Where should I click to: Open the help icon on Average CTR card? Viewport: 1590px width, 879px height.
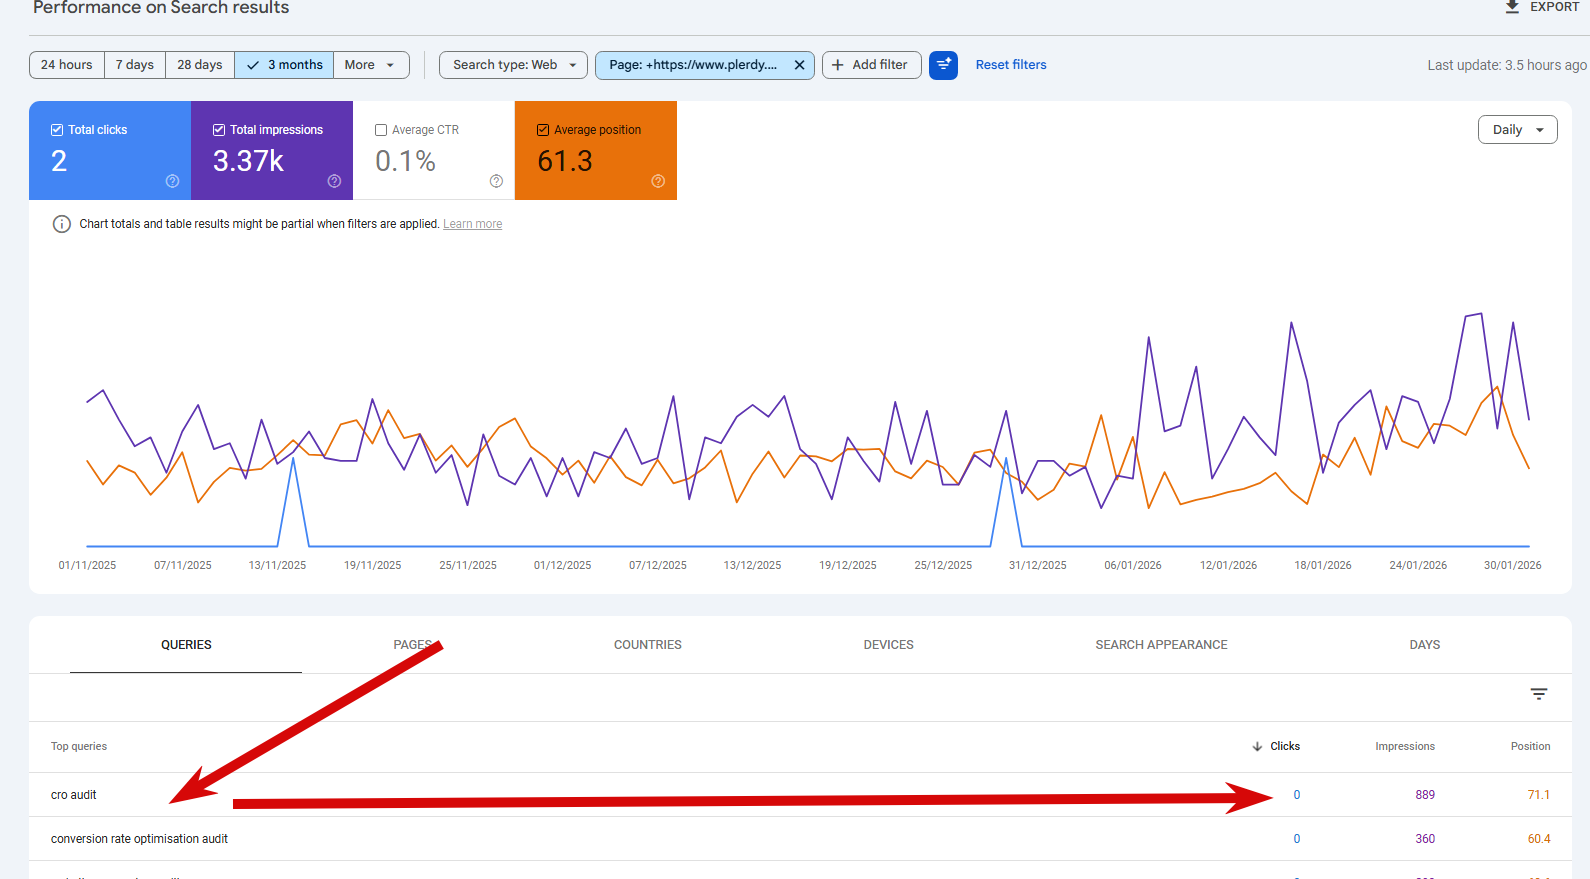pyautogui.click(x=496, y=181)
